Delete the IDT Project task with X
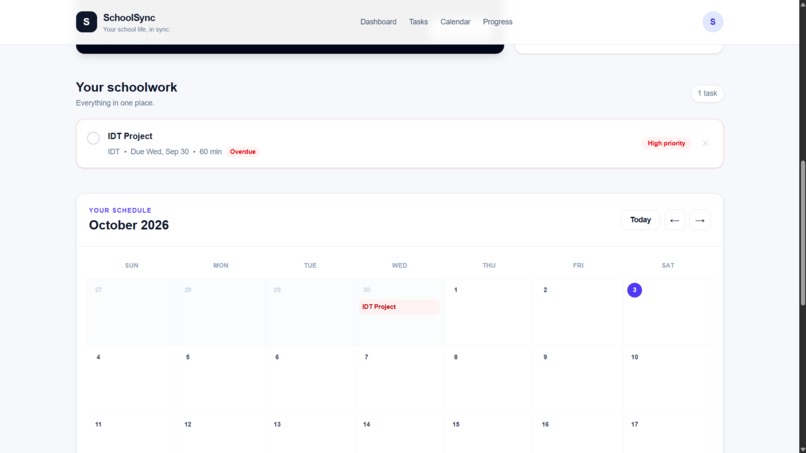Screen dimensions: 806x453 705,143
